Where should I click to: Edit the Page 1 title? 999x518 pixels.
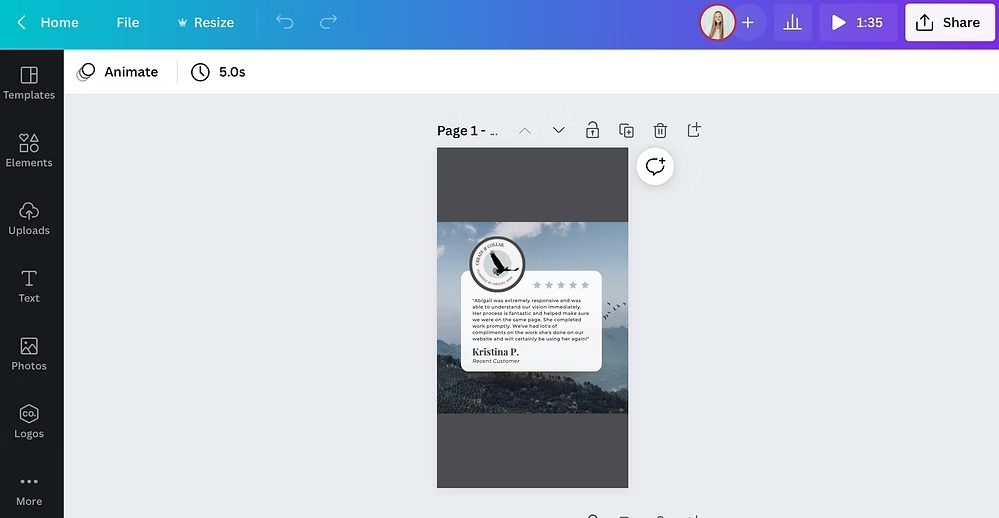[x=467, y=131]
